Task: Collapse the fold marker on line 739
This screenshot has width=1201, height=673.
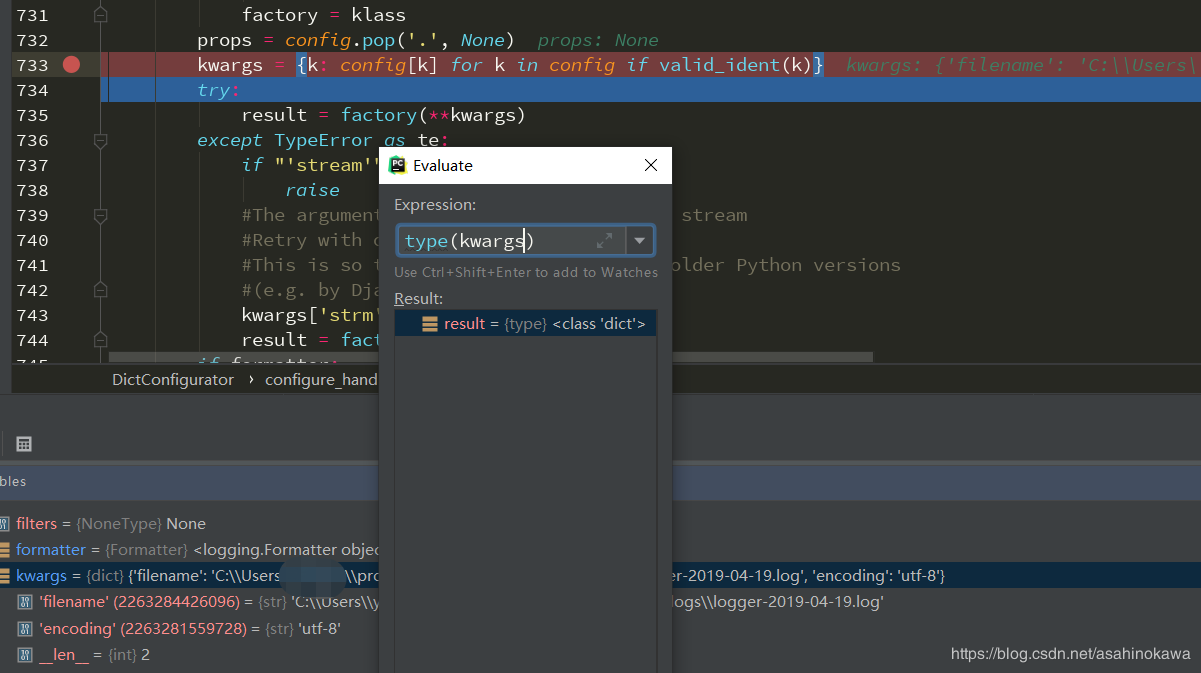Action: (x=100, y=215)
